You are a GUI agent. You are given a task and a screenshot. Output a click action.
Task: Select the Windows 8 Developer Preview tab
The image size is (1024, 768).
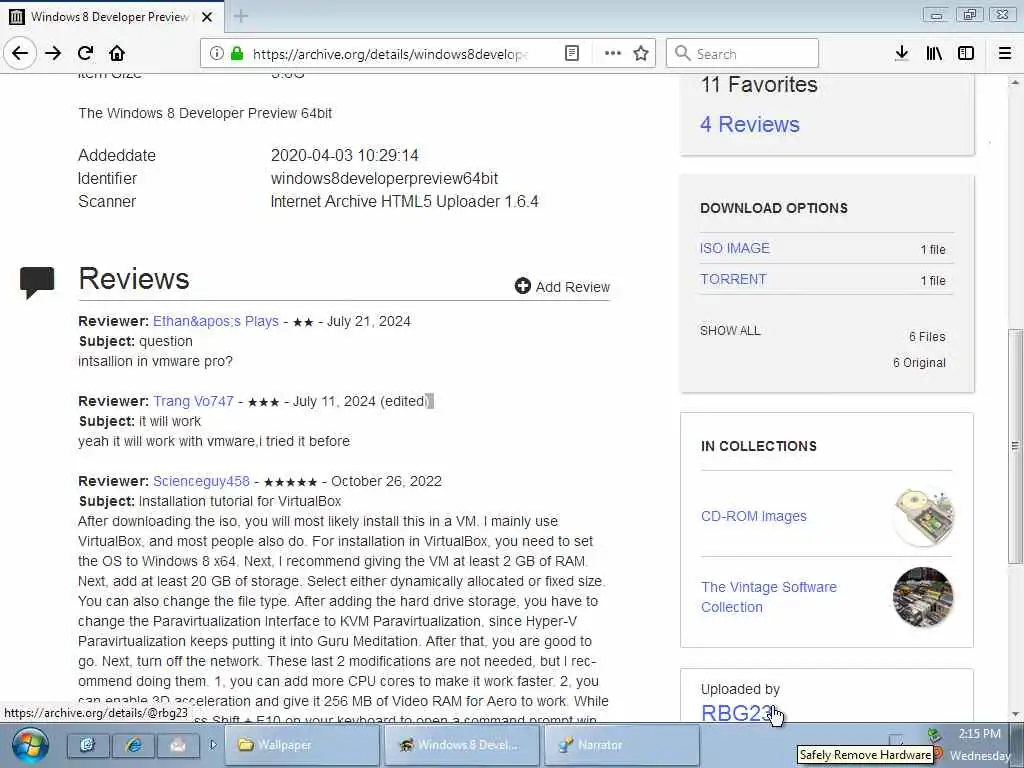[x=110, y=17]
